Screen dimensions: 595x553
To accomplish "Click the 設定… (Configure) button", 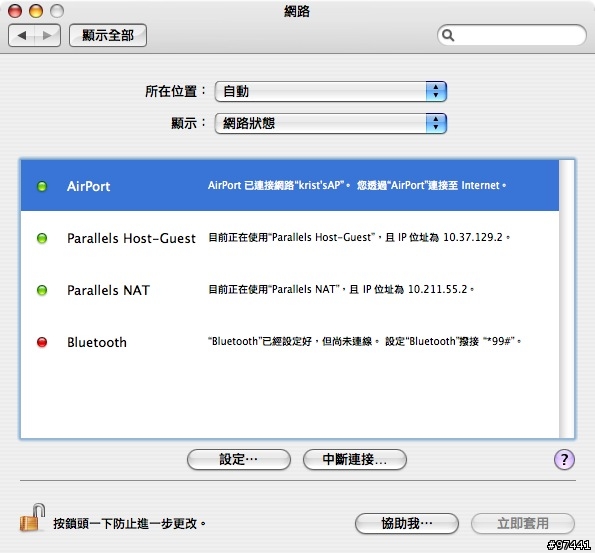I will [239, 460].
